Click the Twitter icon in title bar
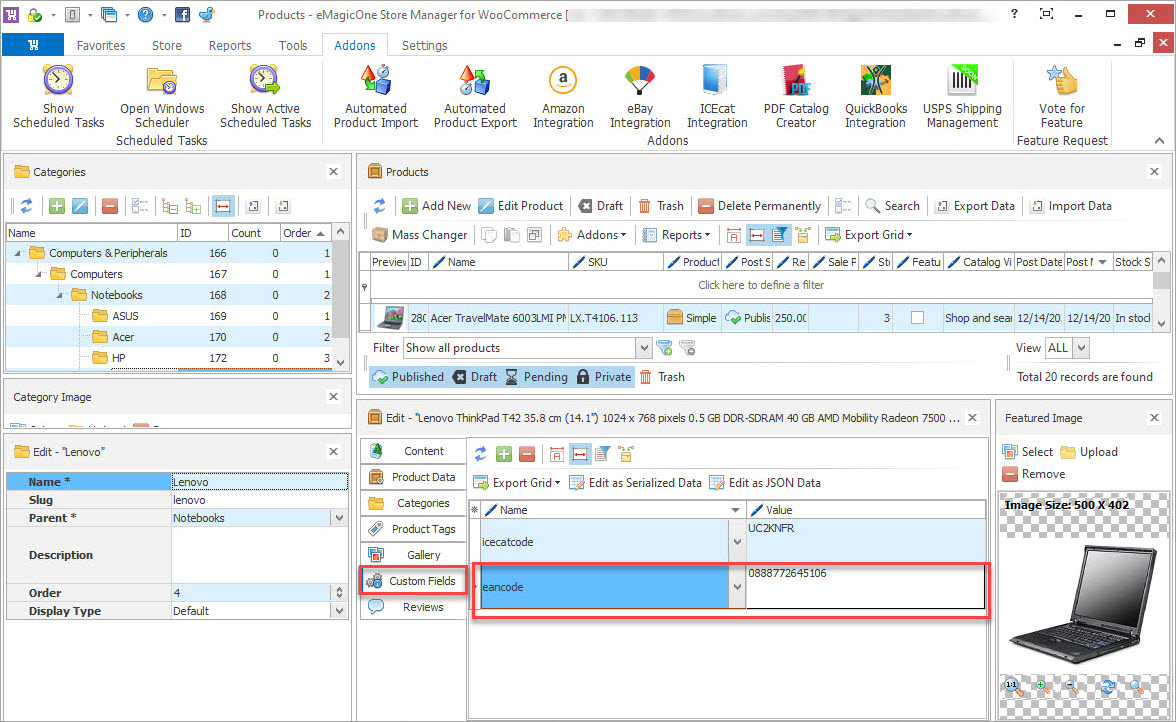Image resolution: width=1176 pixels, height=722 pixels. point(207,14)
